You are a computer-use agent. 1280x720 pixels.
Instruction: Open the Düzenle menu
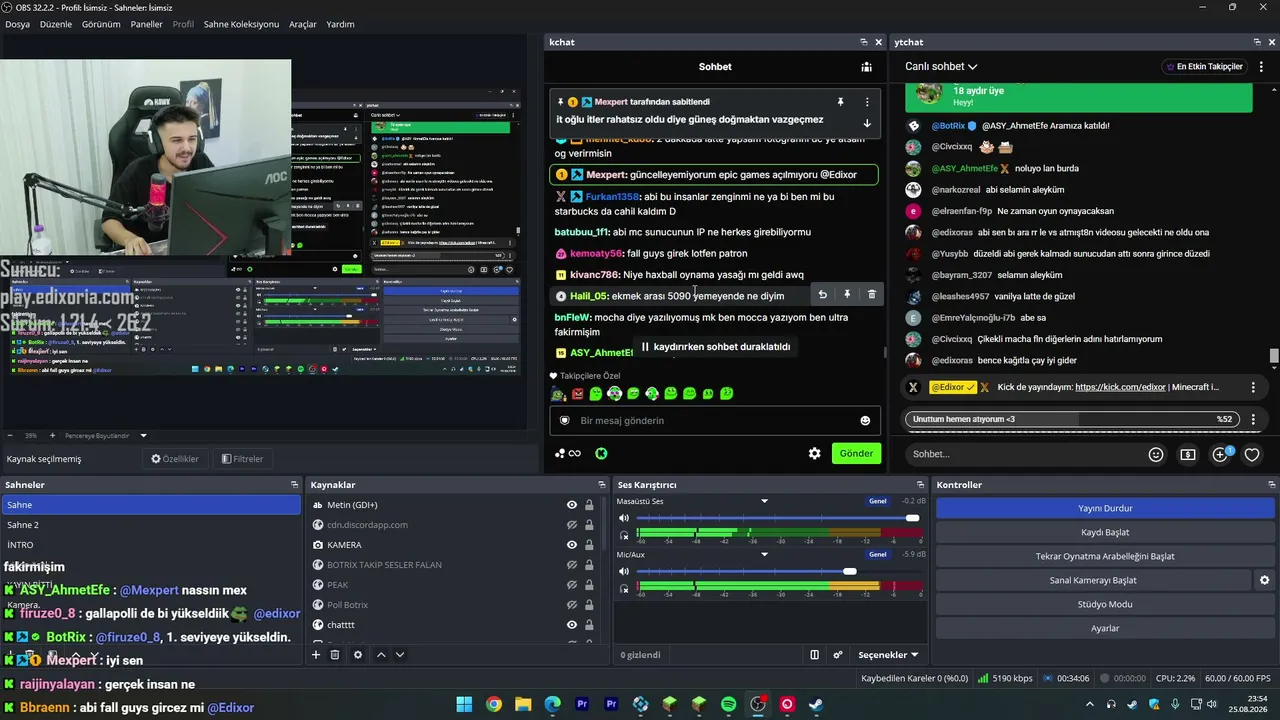(56, 24)
